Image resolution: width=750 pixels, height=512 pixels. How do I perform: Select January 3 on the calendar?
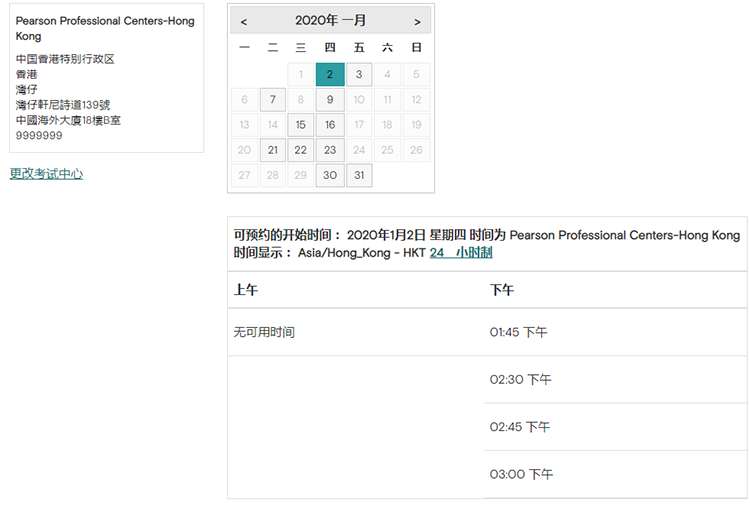(359, 74)
